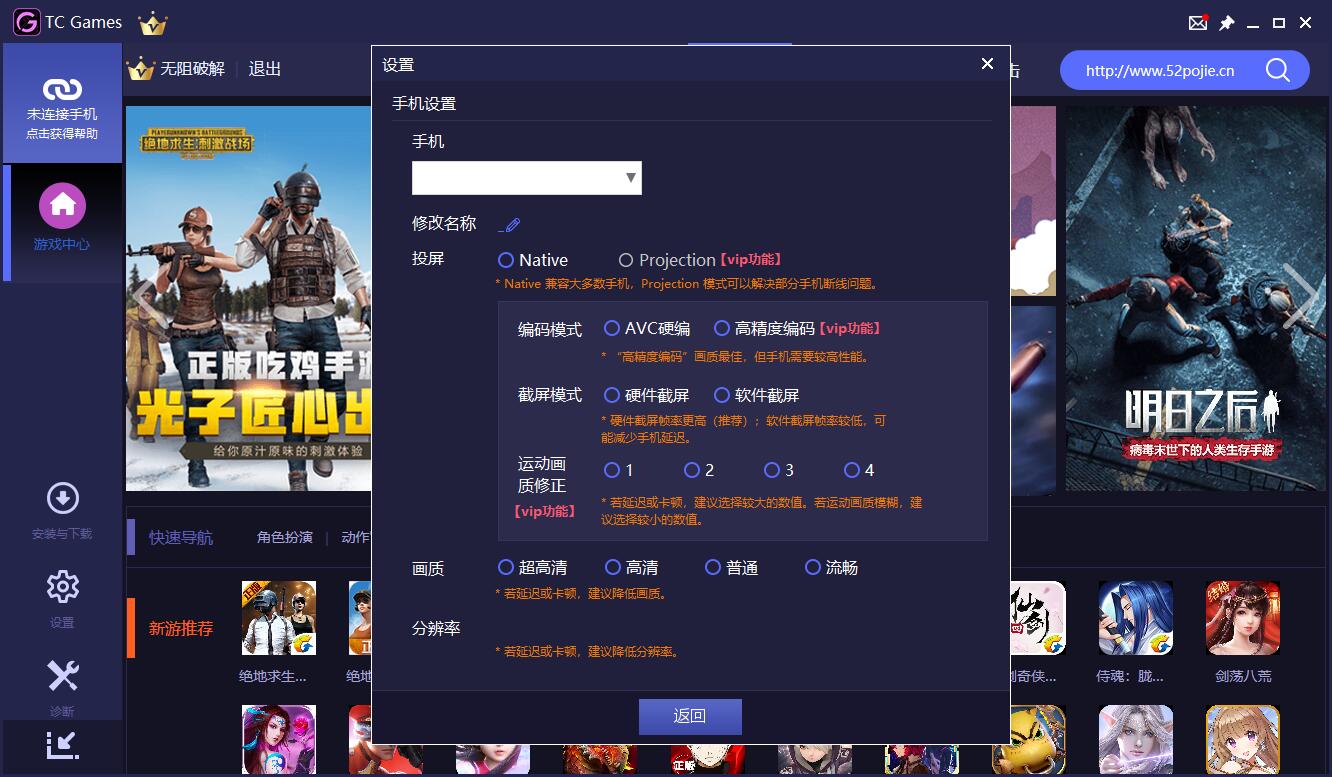This screenshot has width=1332, height=777.
Task: Click the 安装与下载 download icon
Action: point(62,500)
